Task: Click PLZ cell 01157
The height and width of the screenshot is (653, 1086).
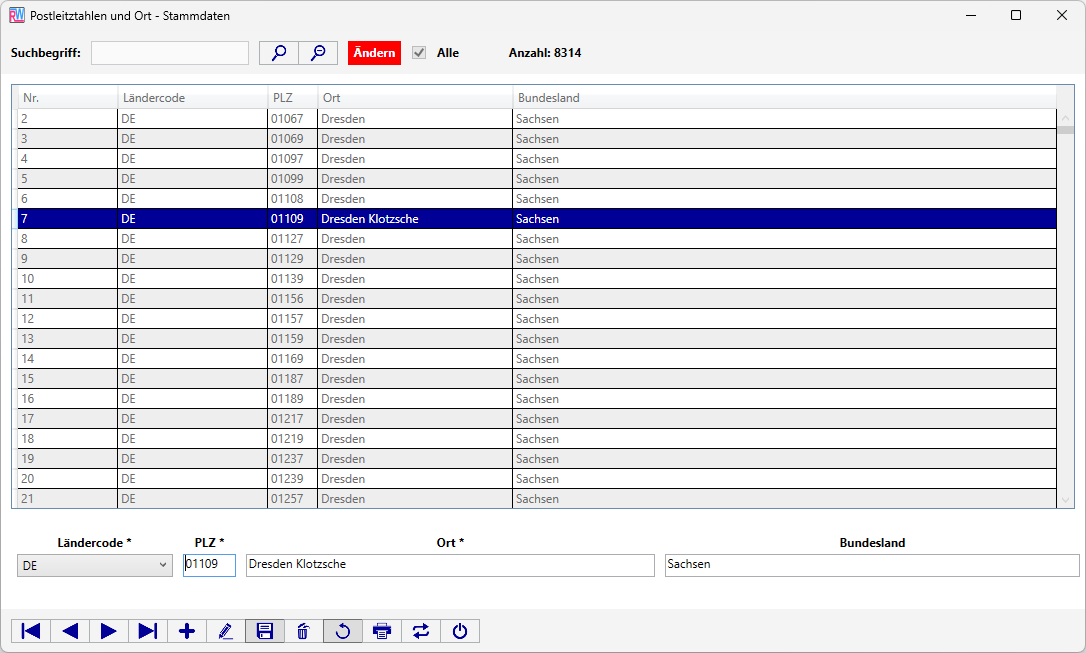Action: [x=292, y=319]
